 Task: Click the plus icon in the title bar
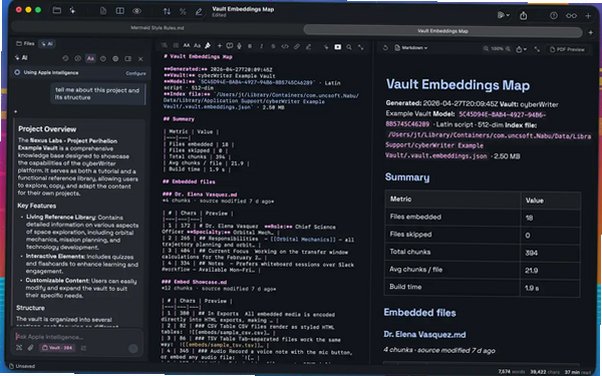tap(588, 16)
